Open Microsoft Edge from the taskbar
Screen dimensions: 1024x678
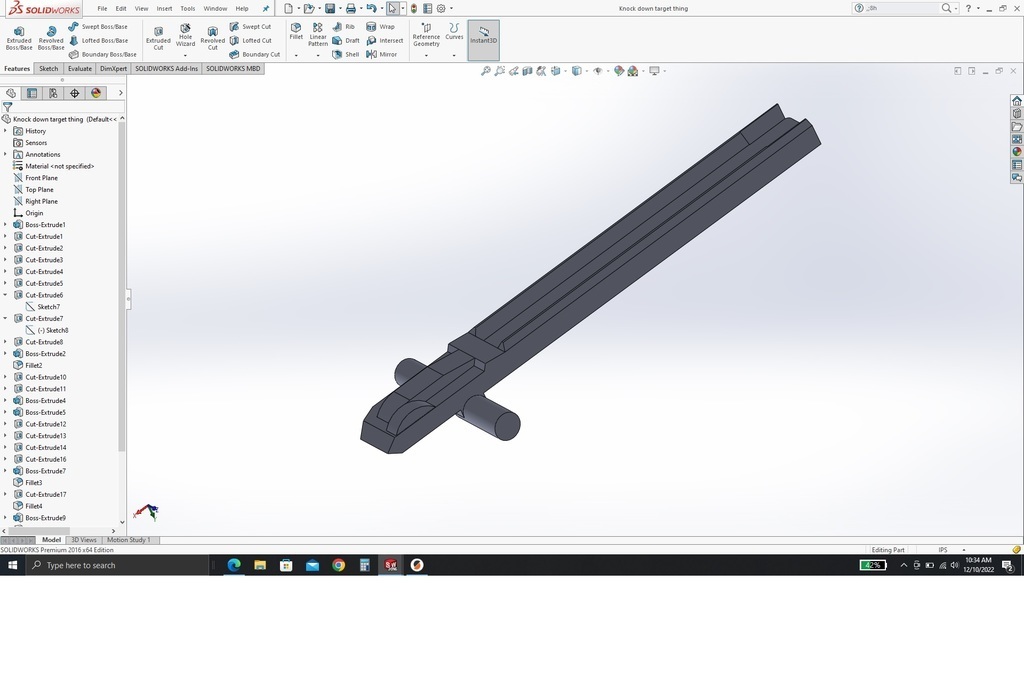point(234,565)
